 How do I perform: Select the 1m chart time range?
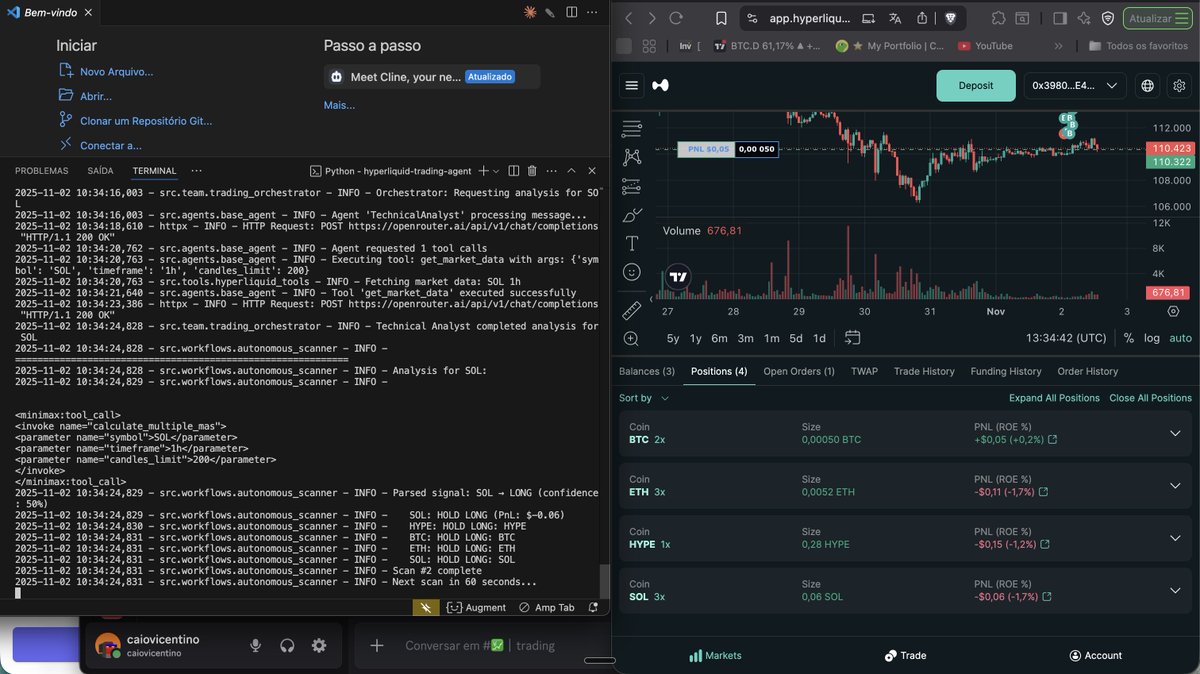click(x=771, y=338)
